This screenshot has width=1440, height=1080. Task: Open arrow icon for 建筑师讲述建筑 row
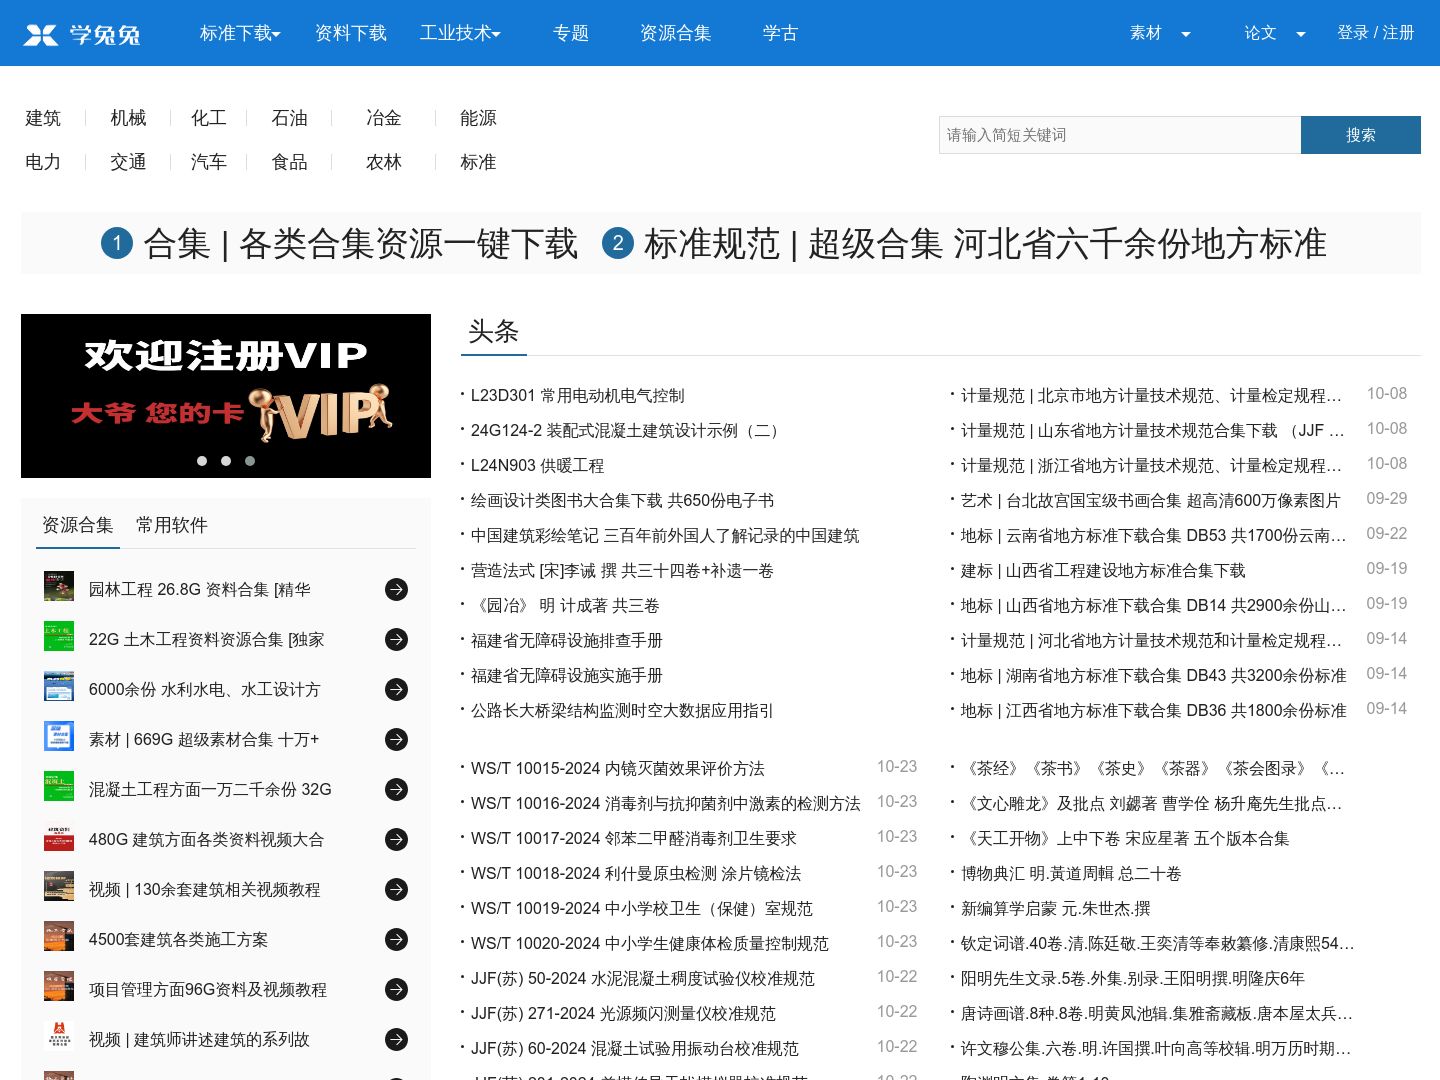tap(397, 1040)
